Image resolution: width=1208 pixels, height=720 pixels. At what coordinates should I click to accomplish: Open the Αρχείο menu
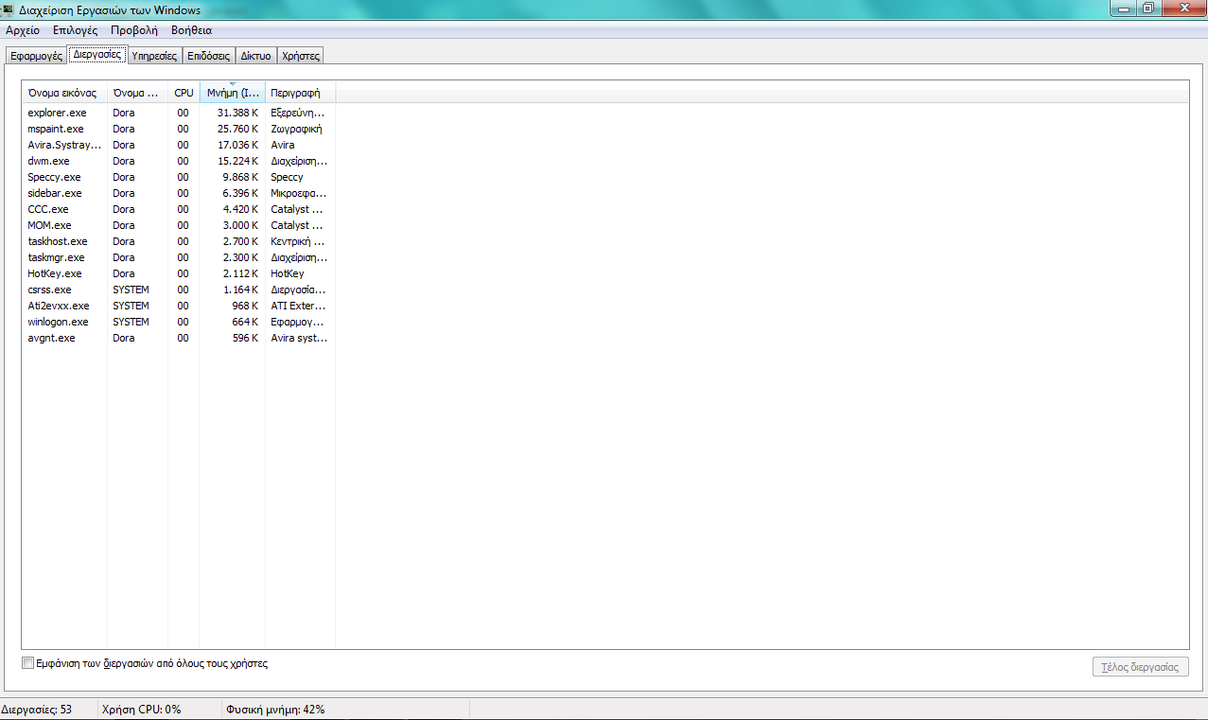[x=23, y=30]
